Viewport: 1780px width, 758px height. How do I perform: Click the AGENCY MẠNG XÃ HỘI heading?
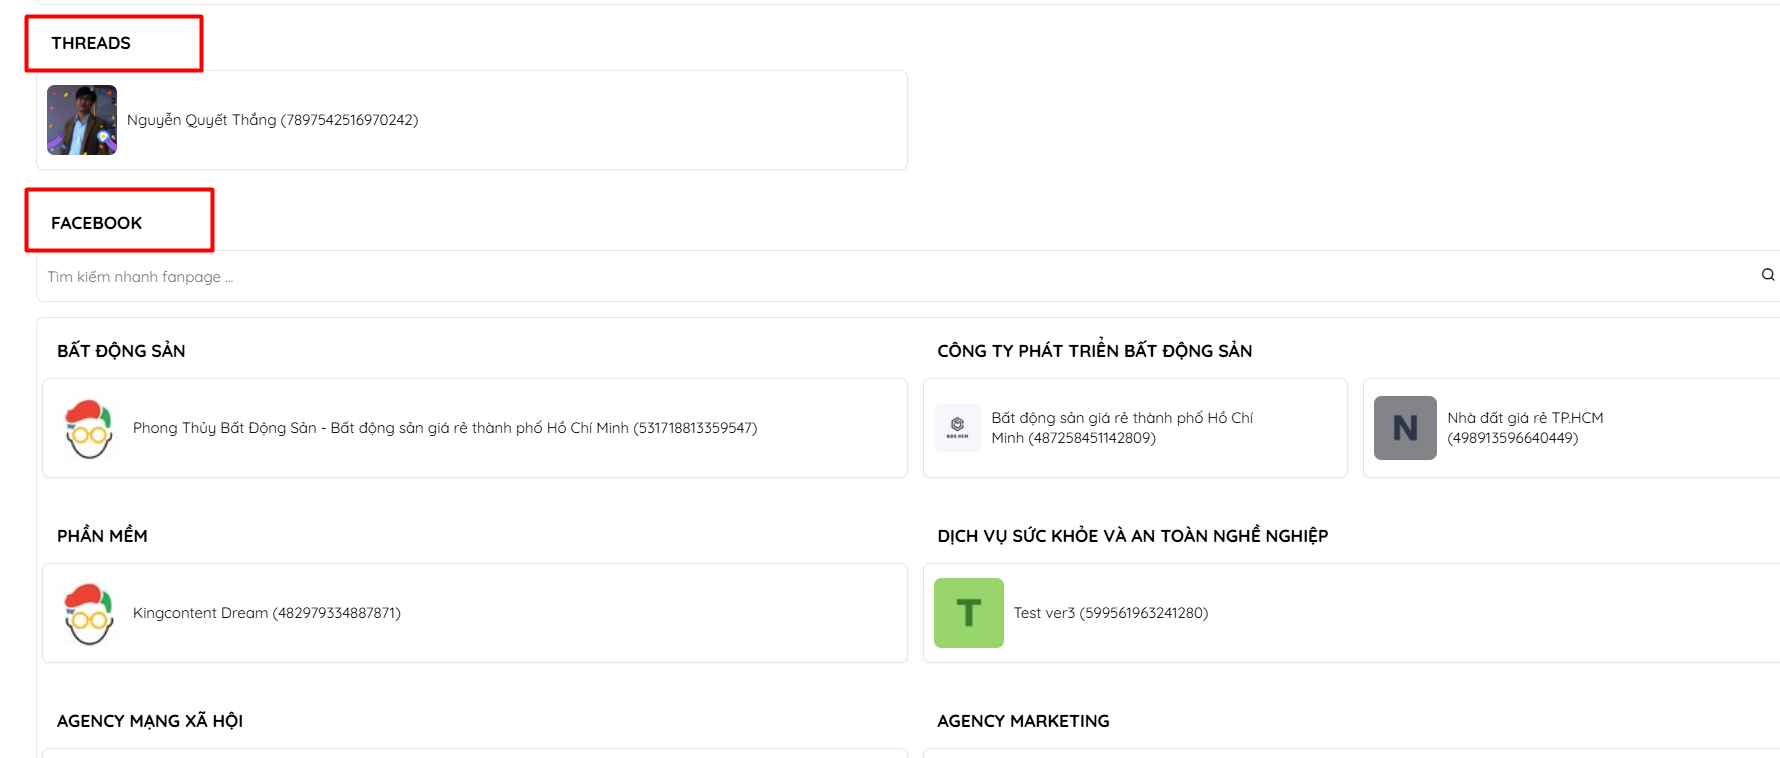[150, 721]
